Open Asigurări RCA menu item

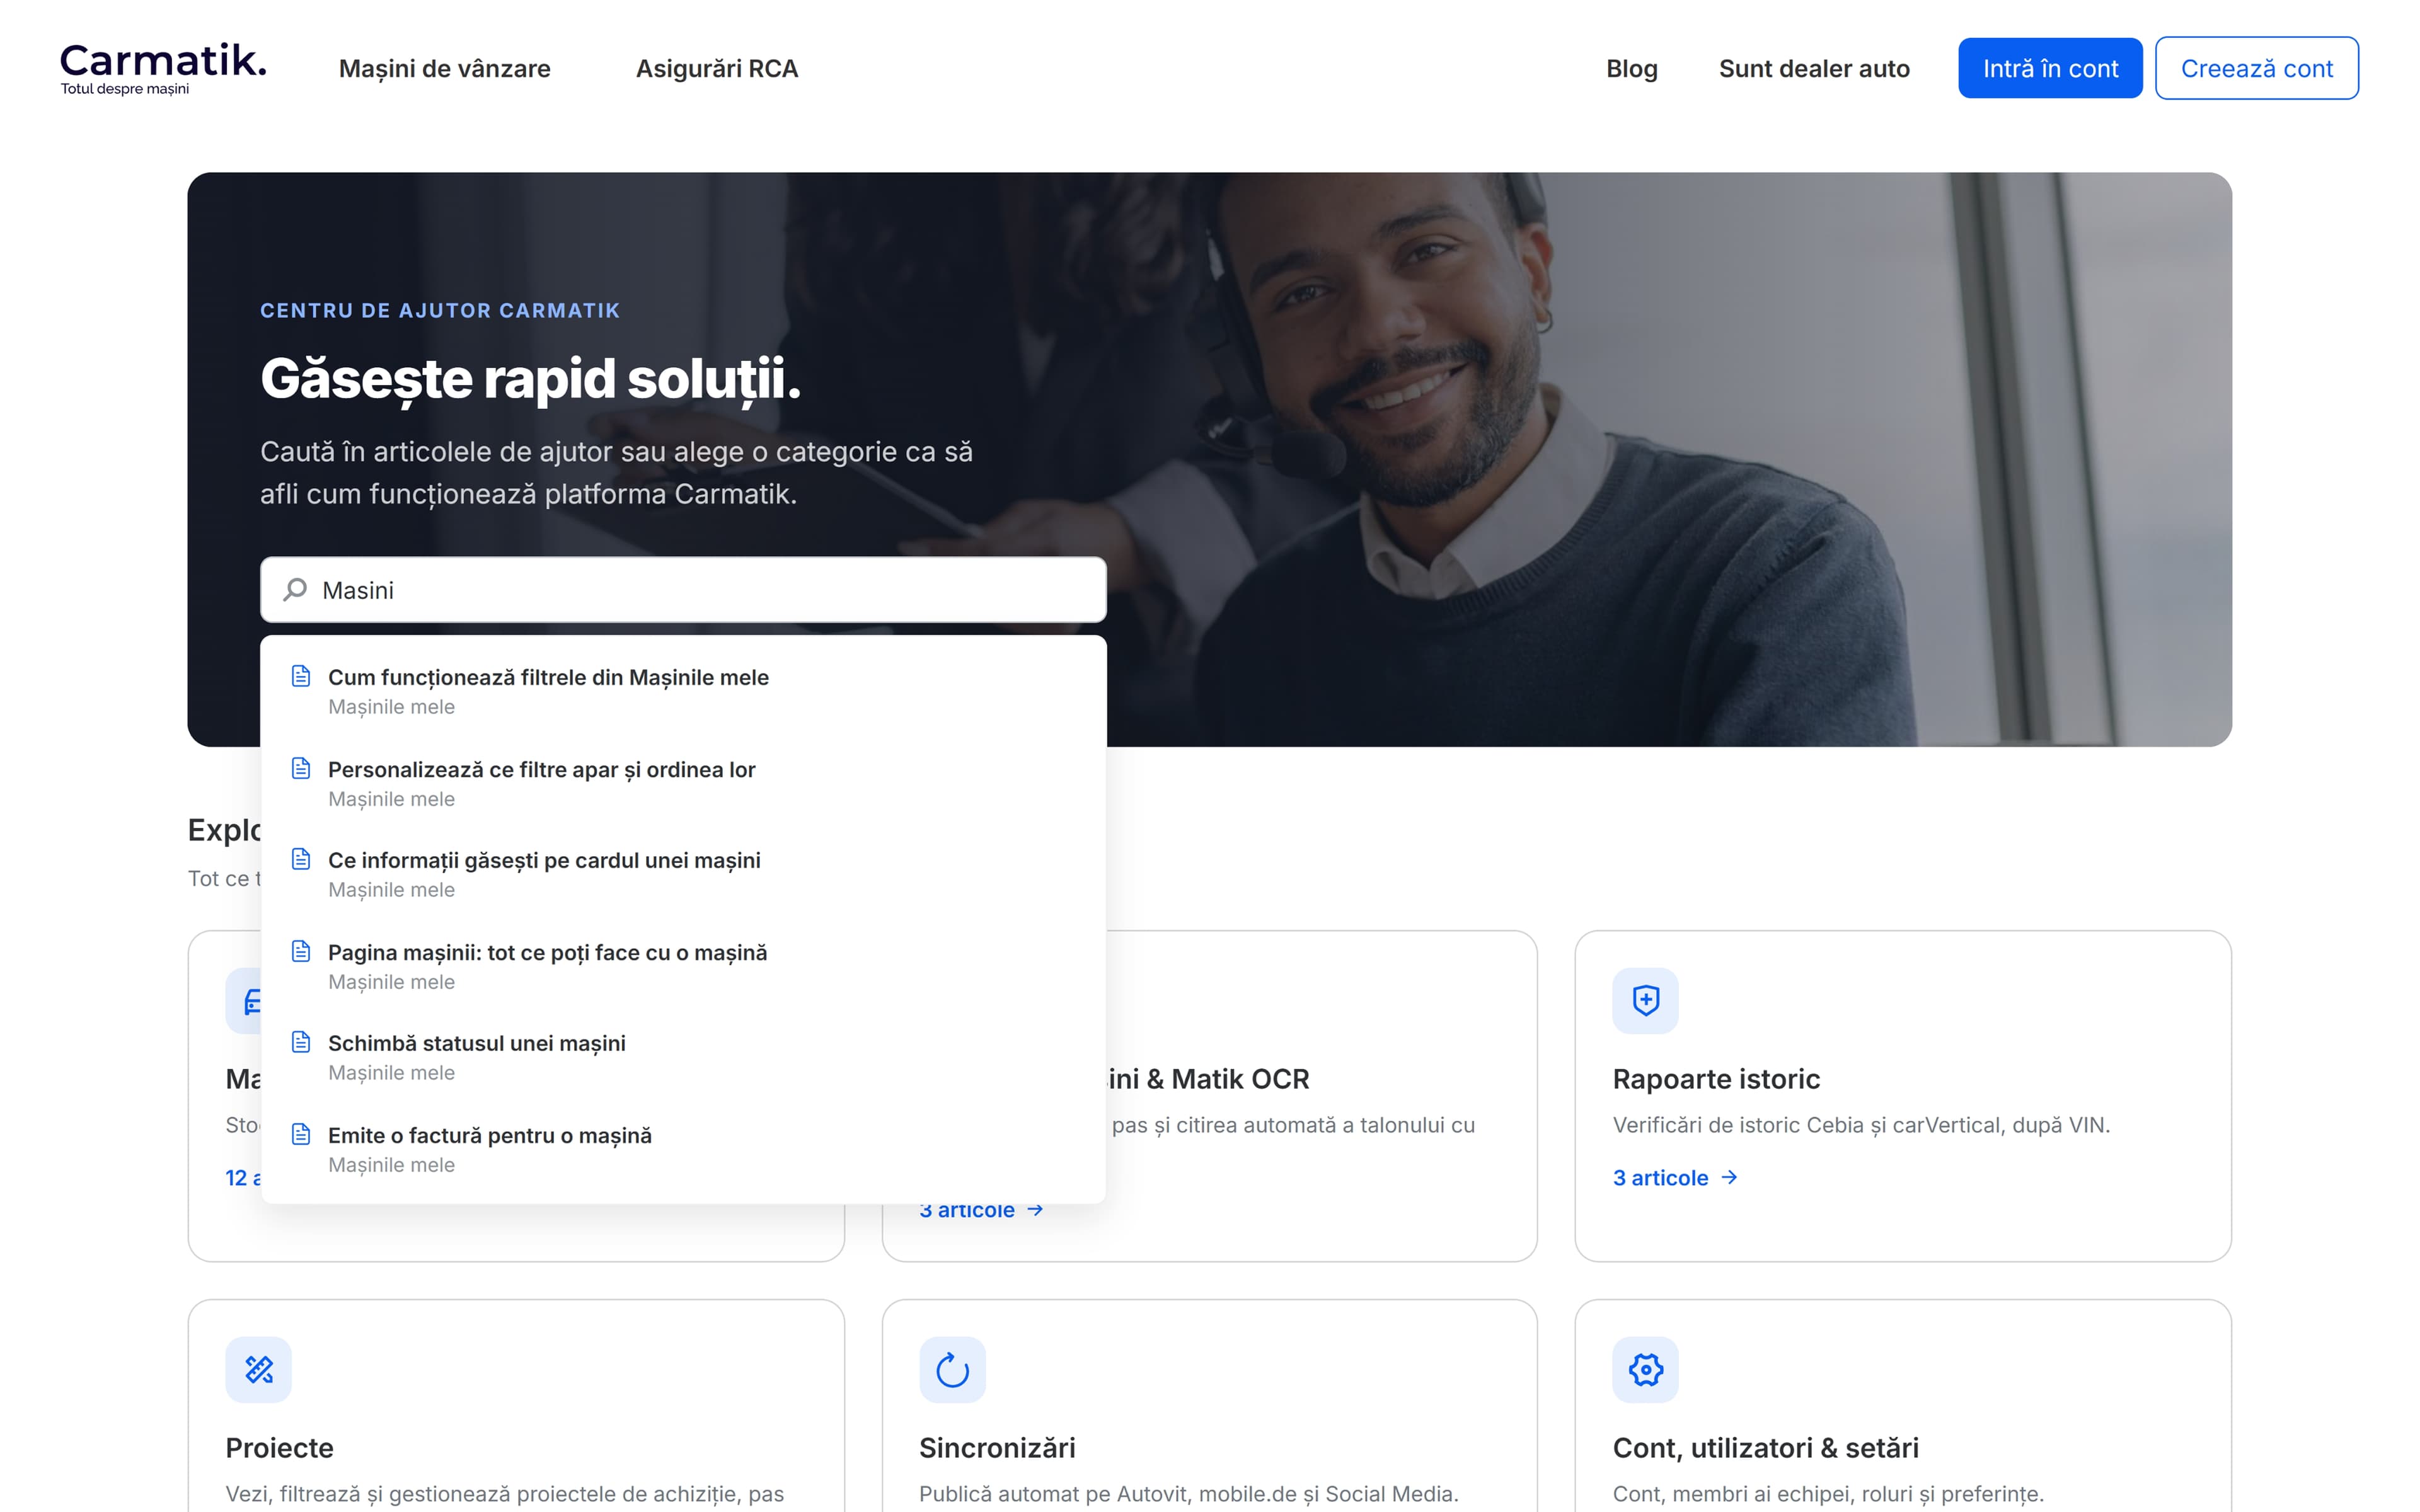717,68
